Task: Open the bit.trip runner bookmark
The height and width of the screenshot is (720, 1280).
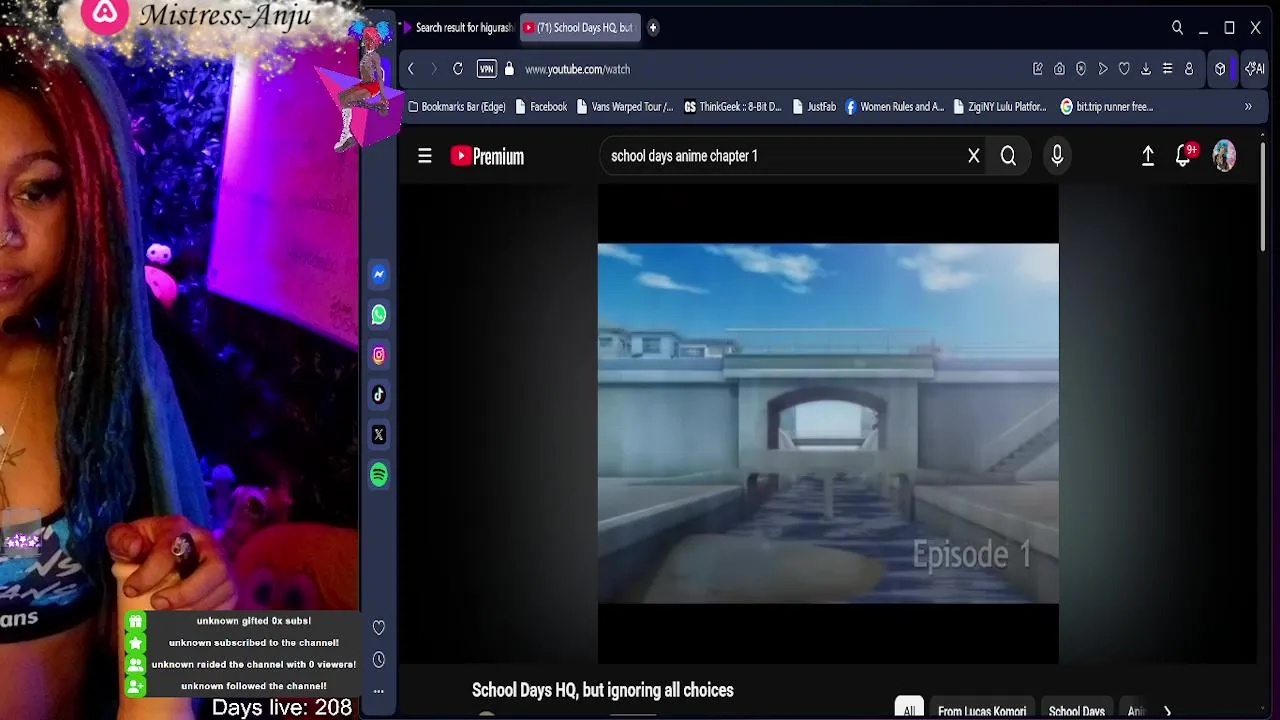Action: click(1107, 107)
